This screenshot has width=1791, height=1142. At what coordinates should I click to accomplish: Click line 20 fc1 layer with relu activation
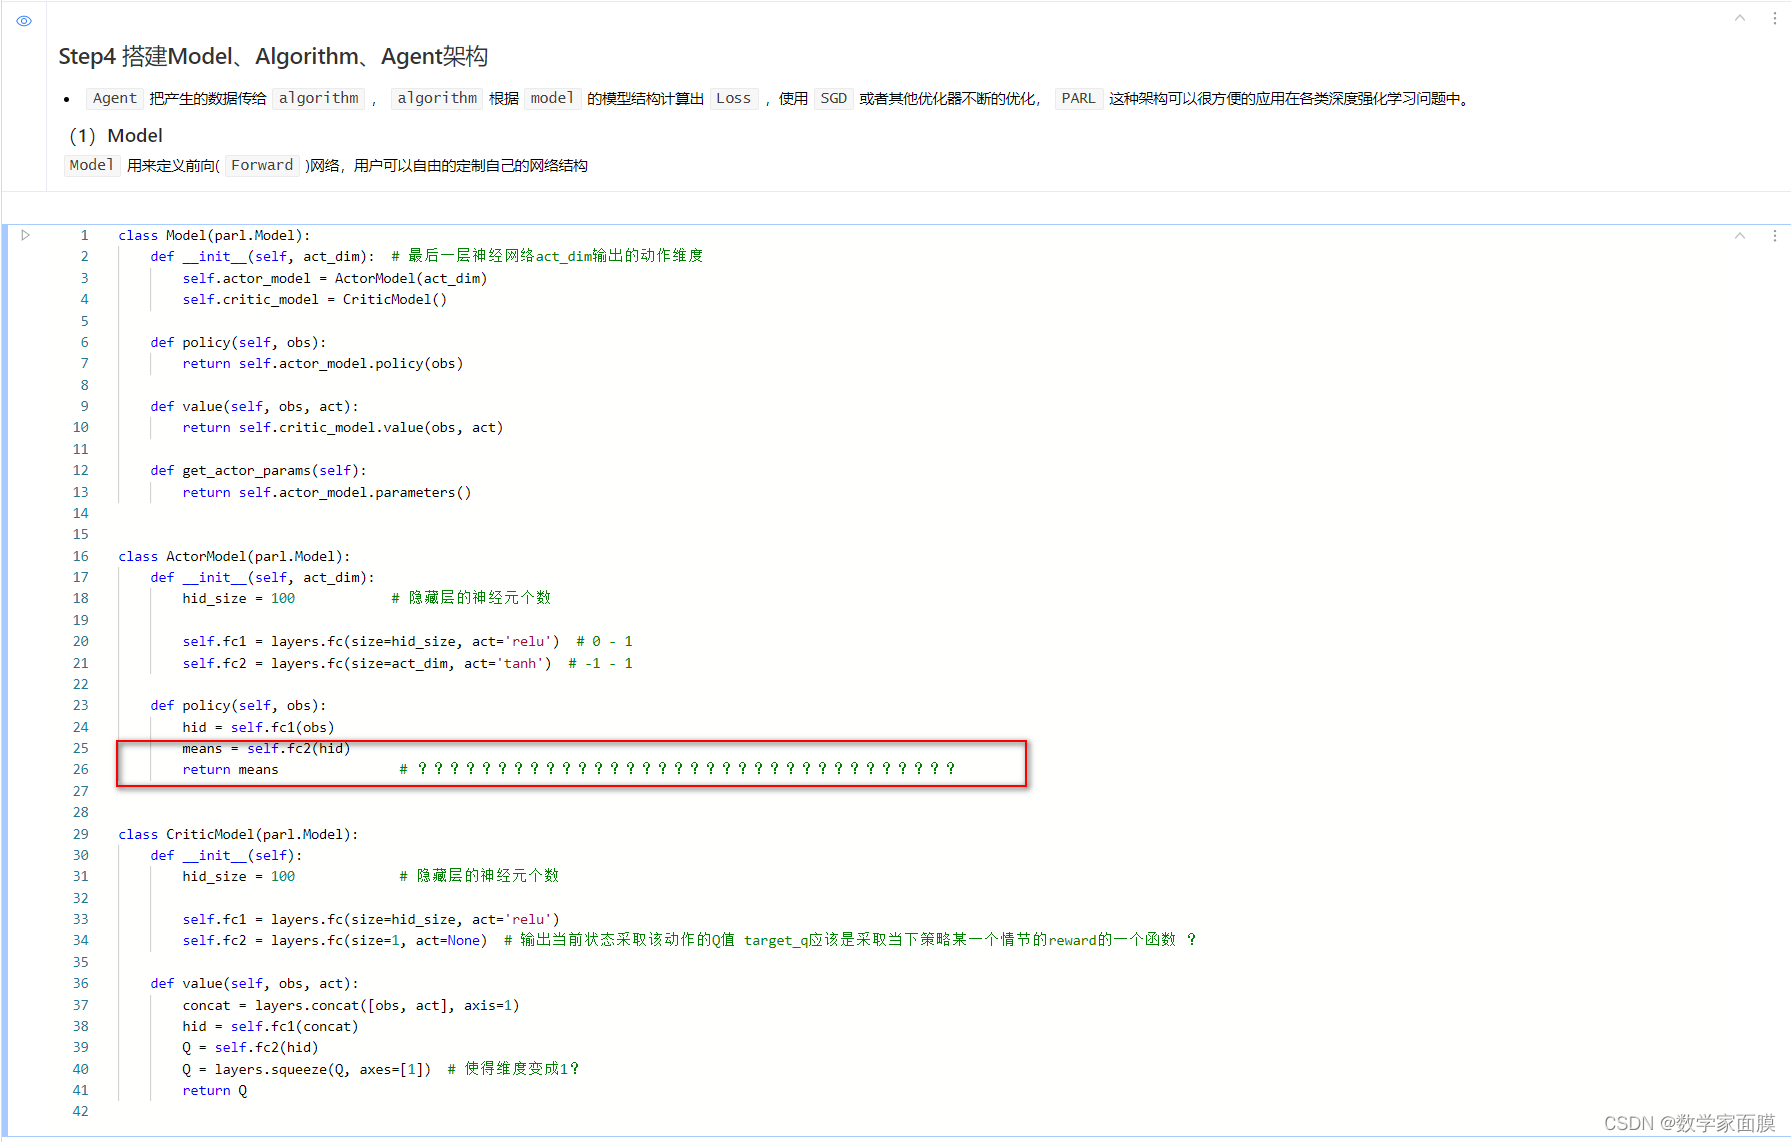(x=371, y=641)
